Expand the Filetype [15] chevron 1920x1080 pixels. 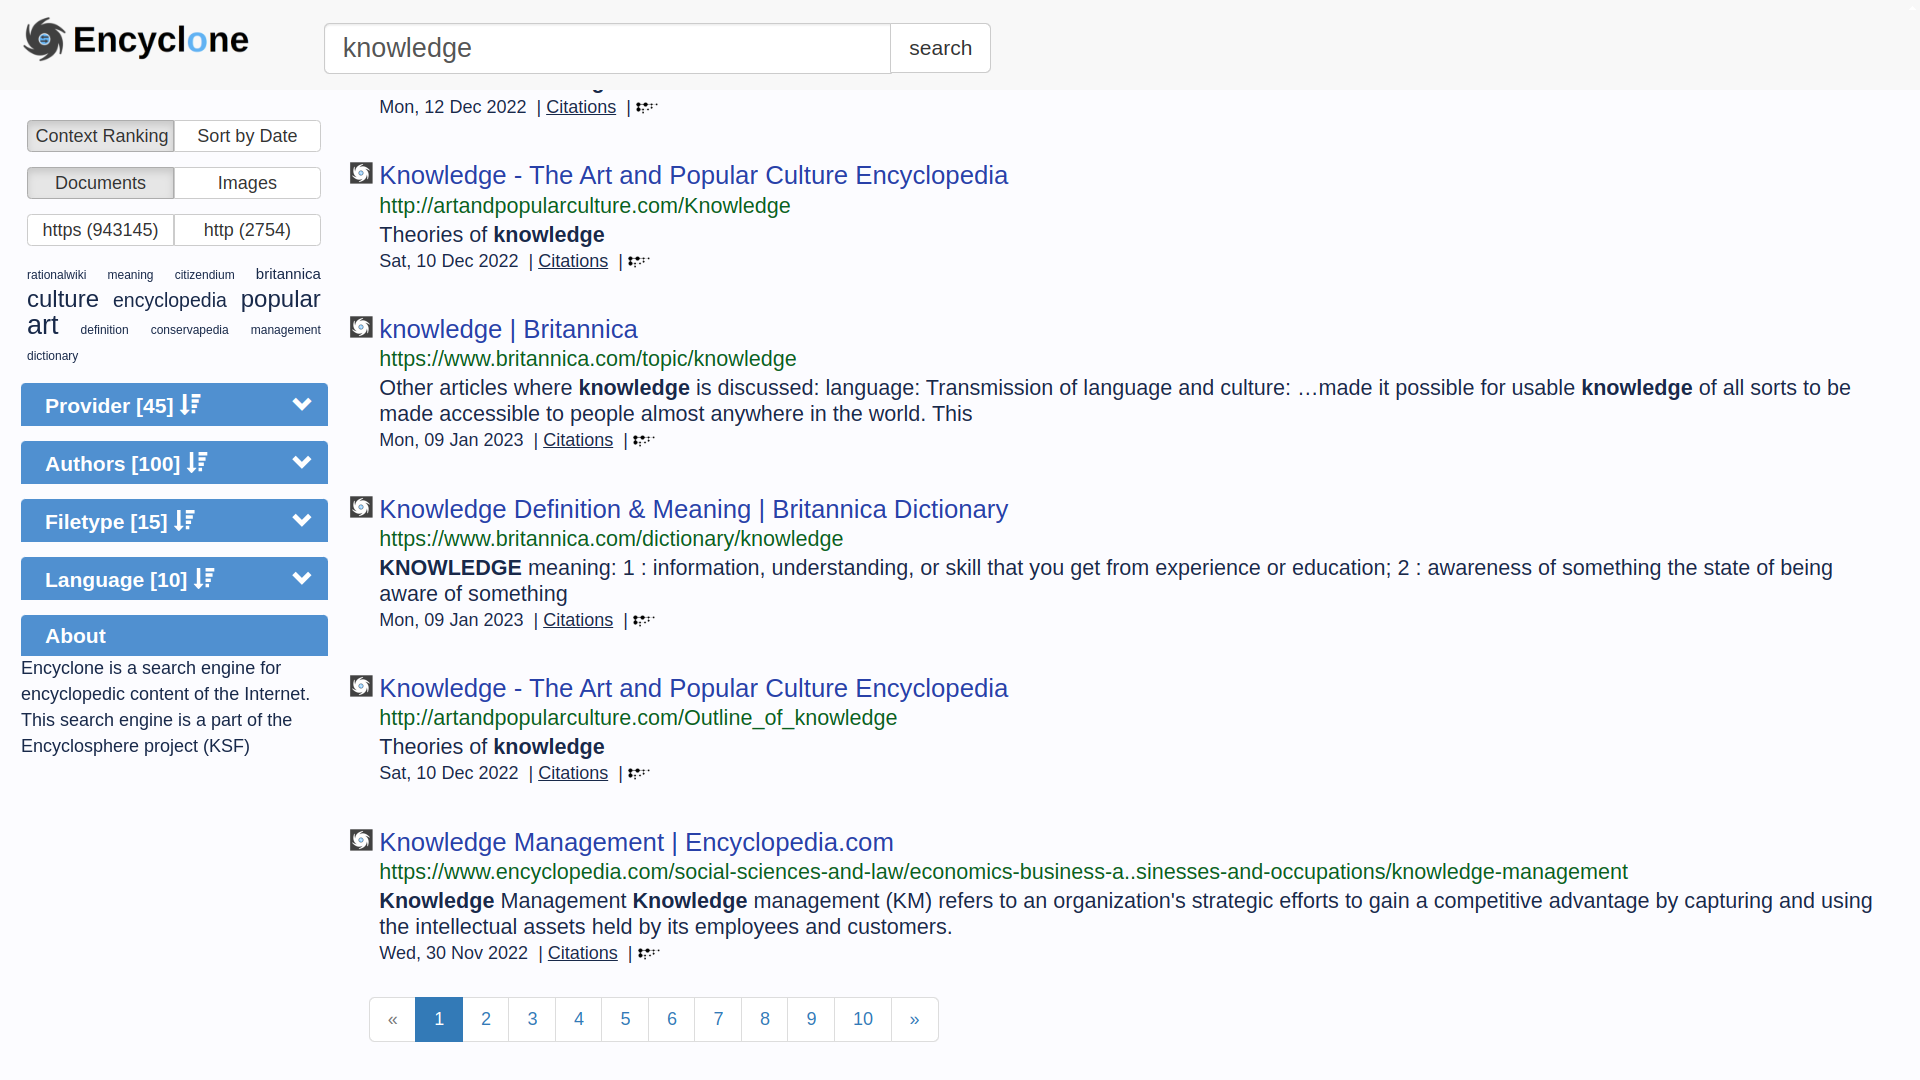click(x=302, y=521)
